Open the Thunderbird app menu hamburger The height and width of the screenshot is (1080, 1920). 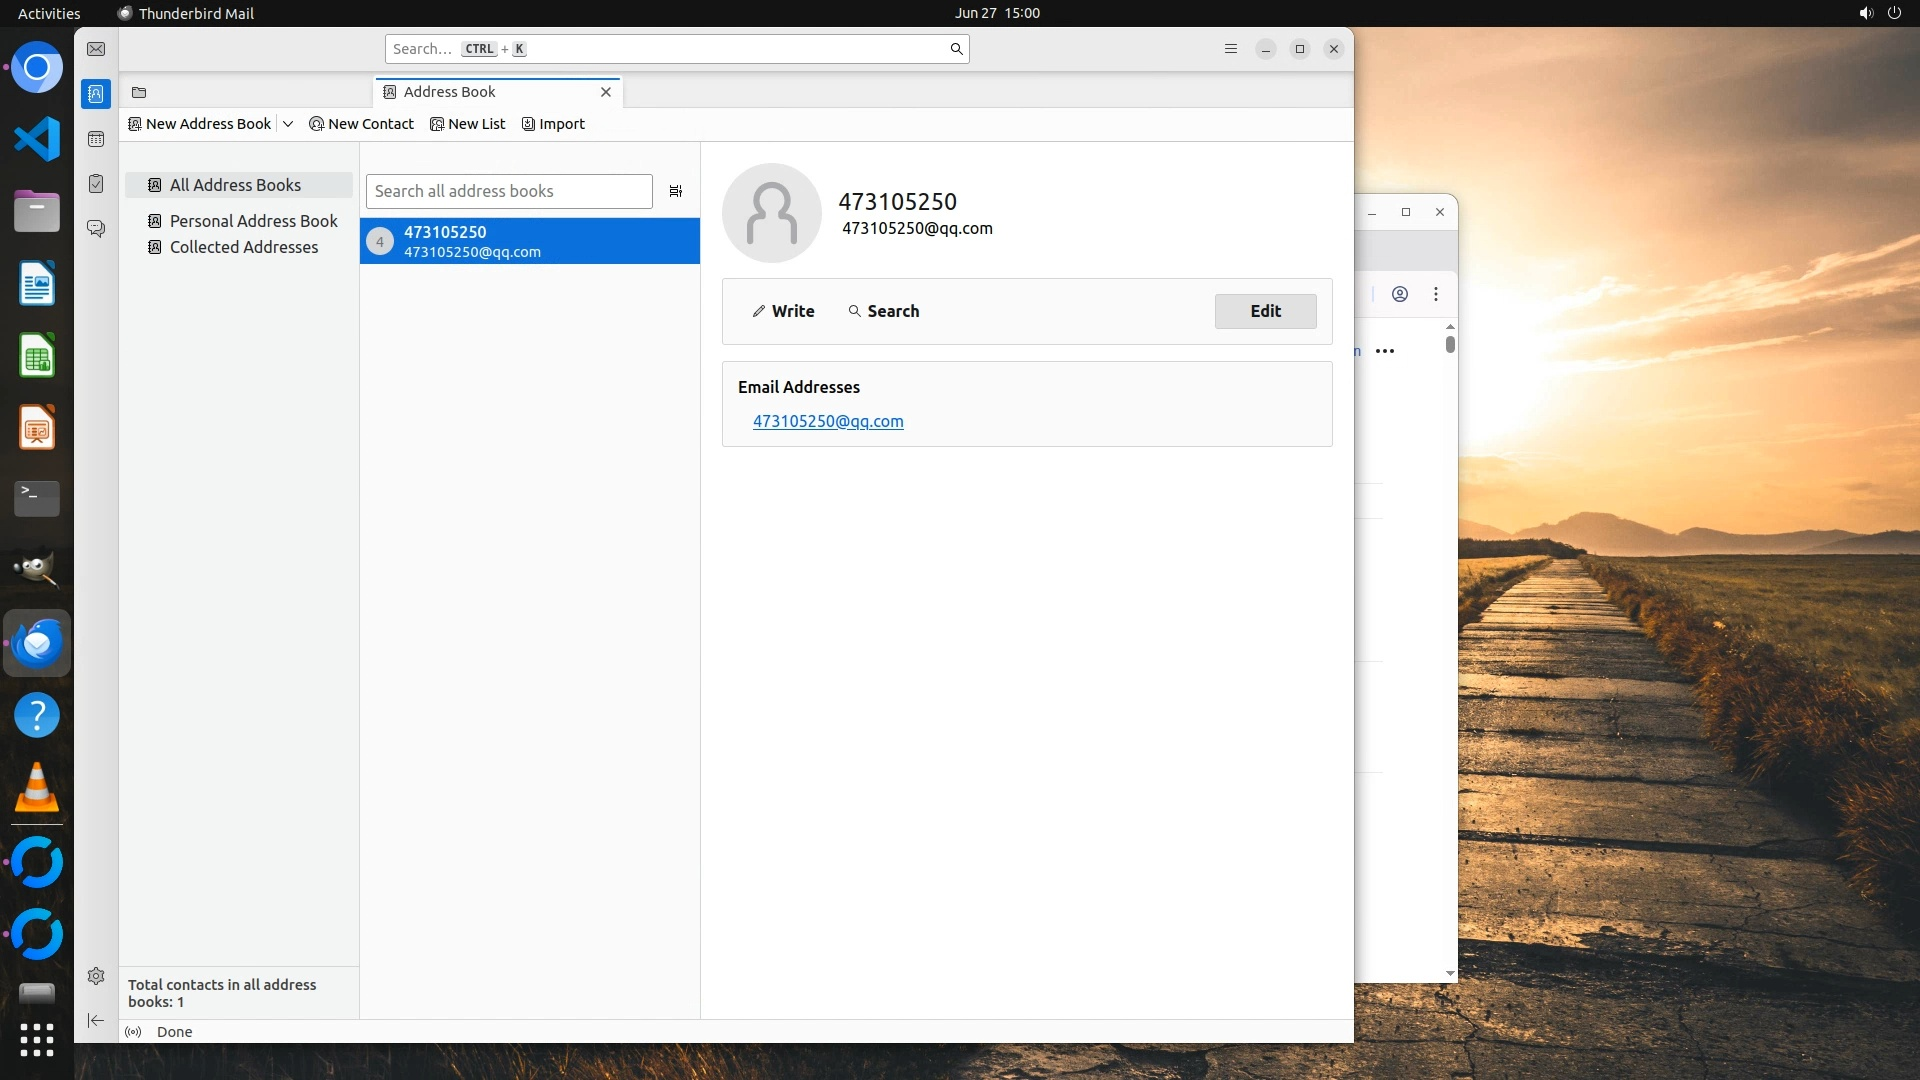click(x=1231, y=49)
